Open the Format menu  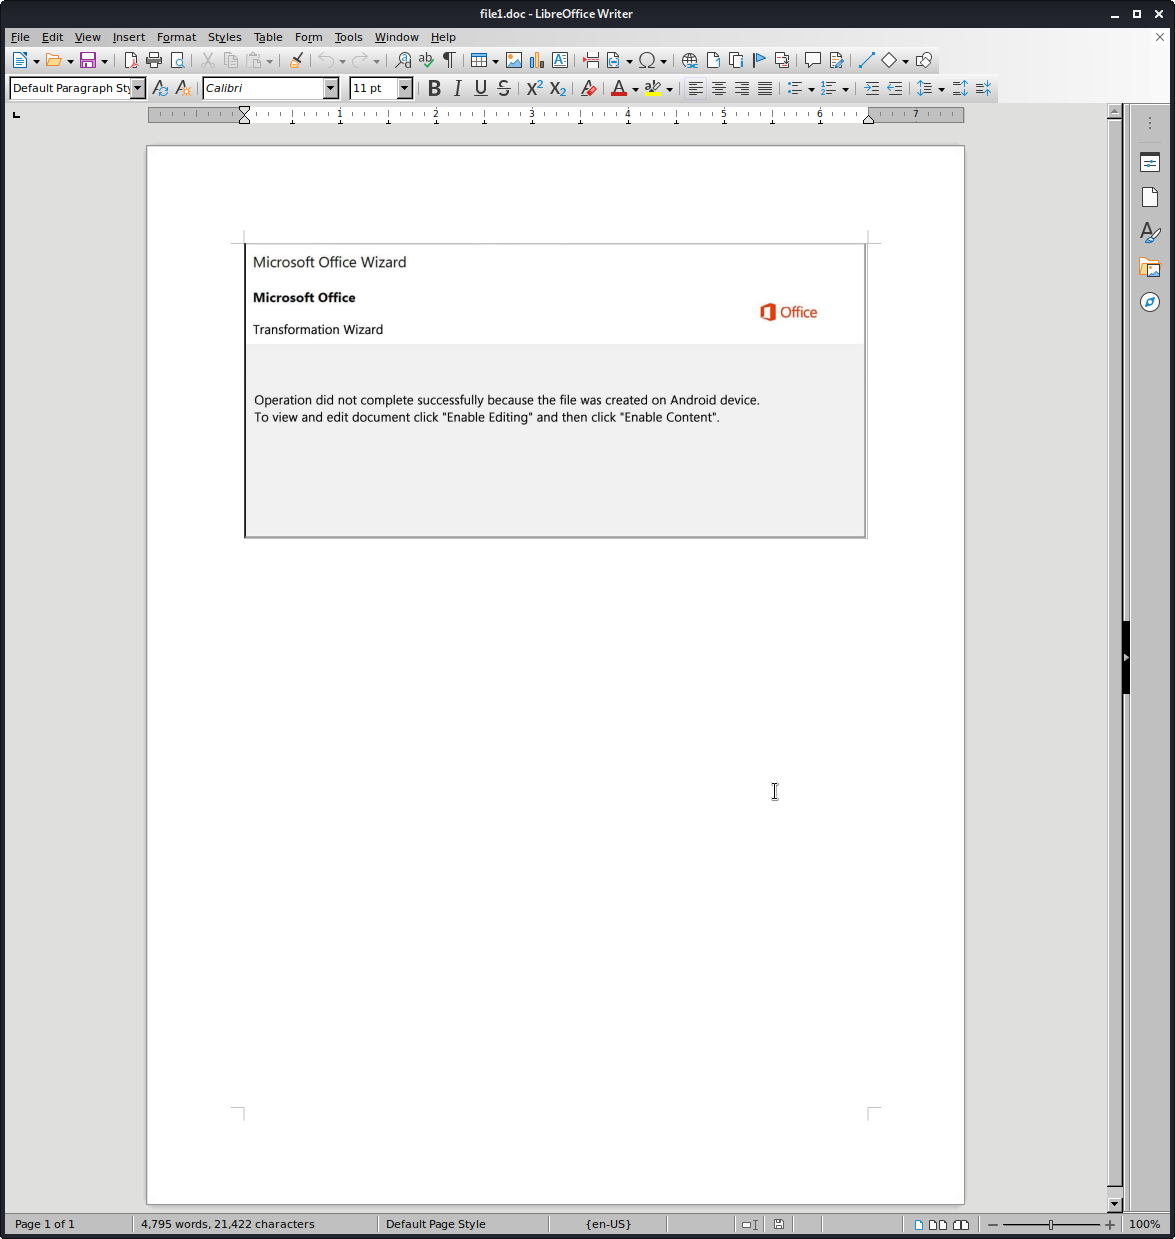(x=176, y=37)
